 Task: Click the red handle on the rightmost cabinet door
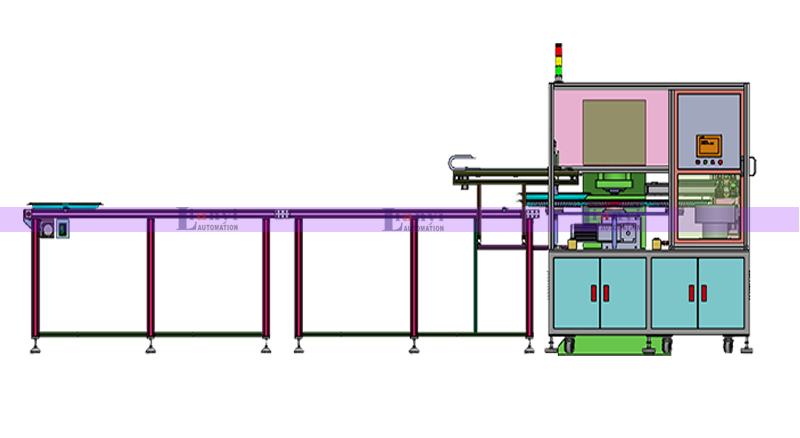703,293
